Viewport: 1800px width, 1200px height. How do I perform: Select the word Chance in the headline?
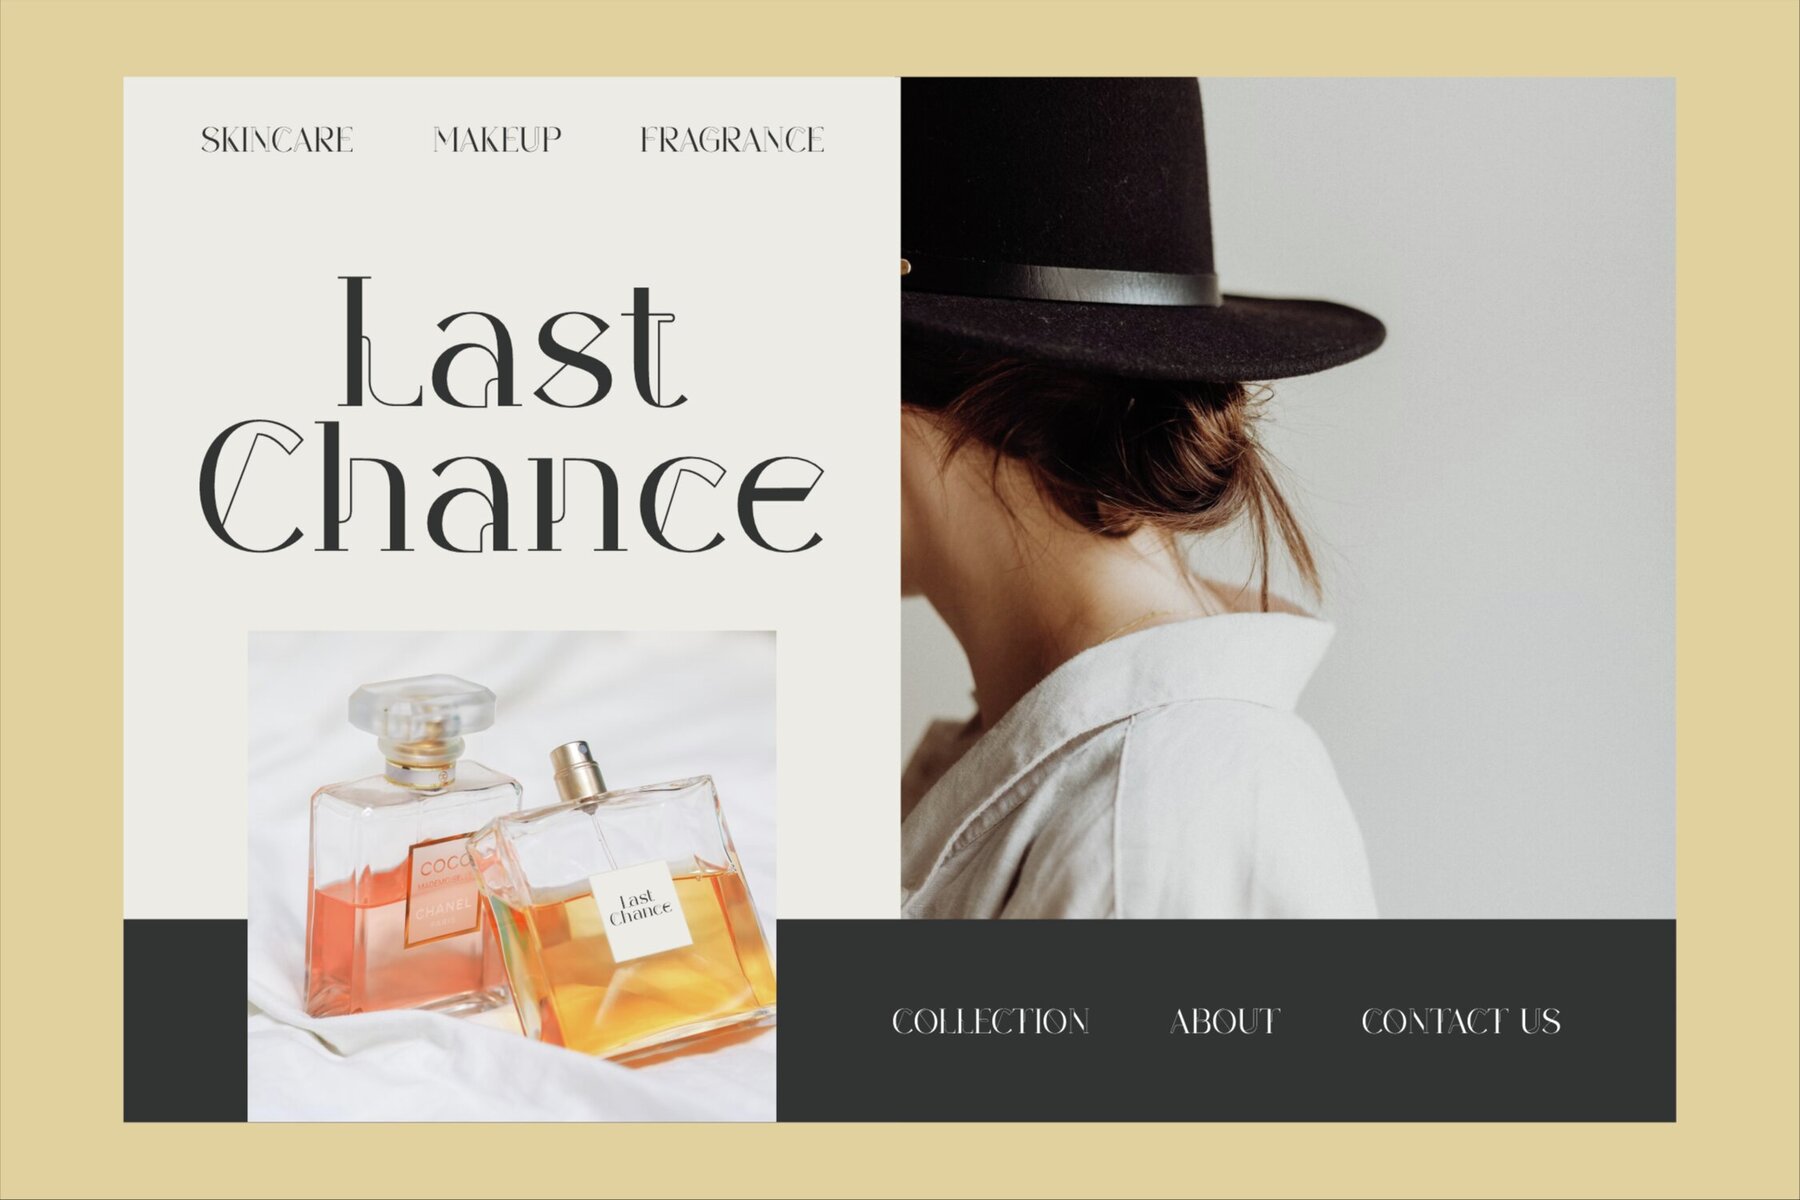(511, 487)
